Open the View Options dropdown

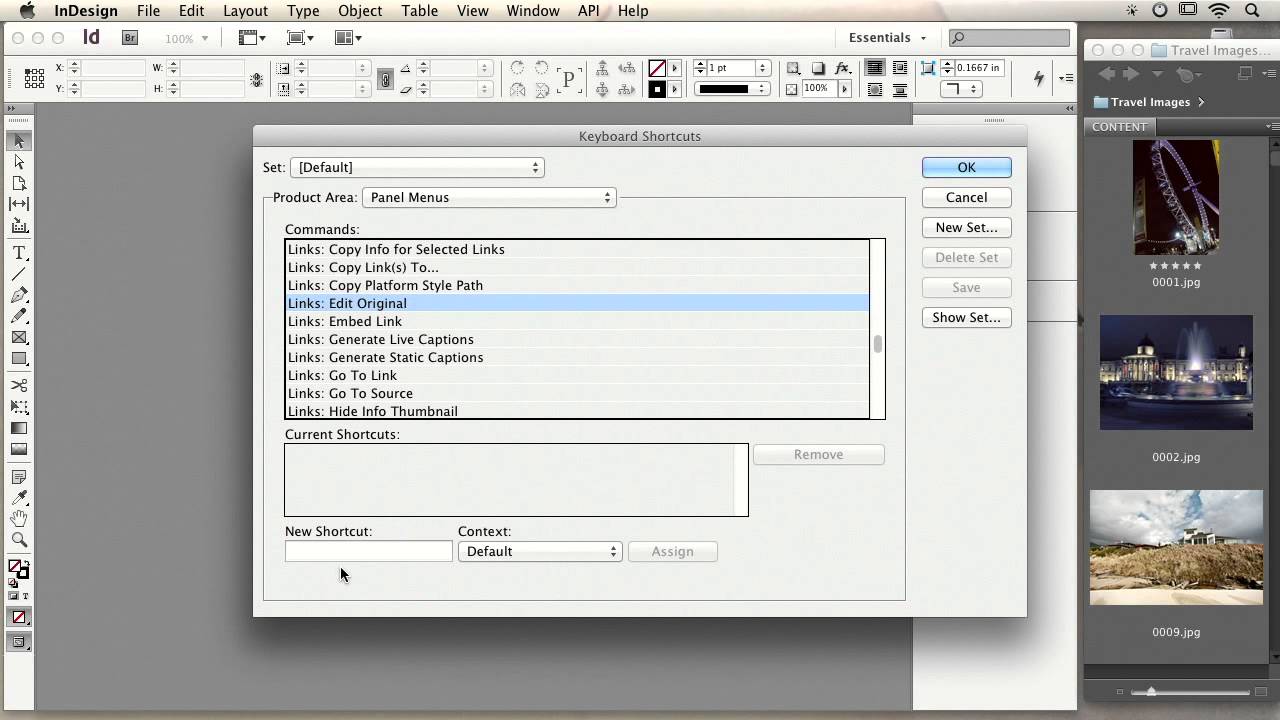[x=252, y=38]
